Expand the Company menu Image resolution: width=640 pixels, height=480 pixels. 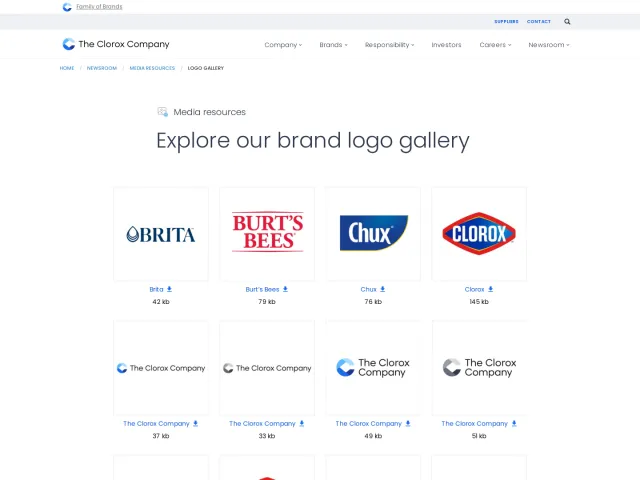[x=283, y=45]
